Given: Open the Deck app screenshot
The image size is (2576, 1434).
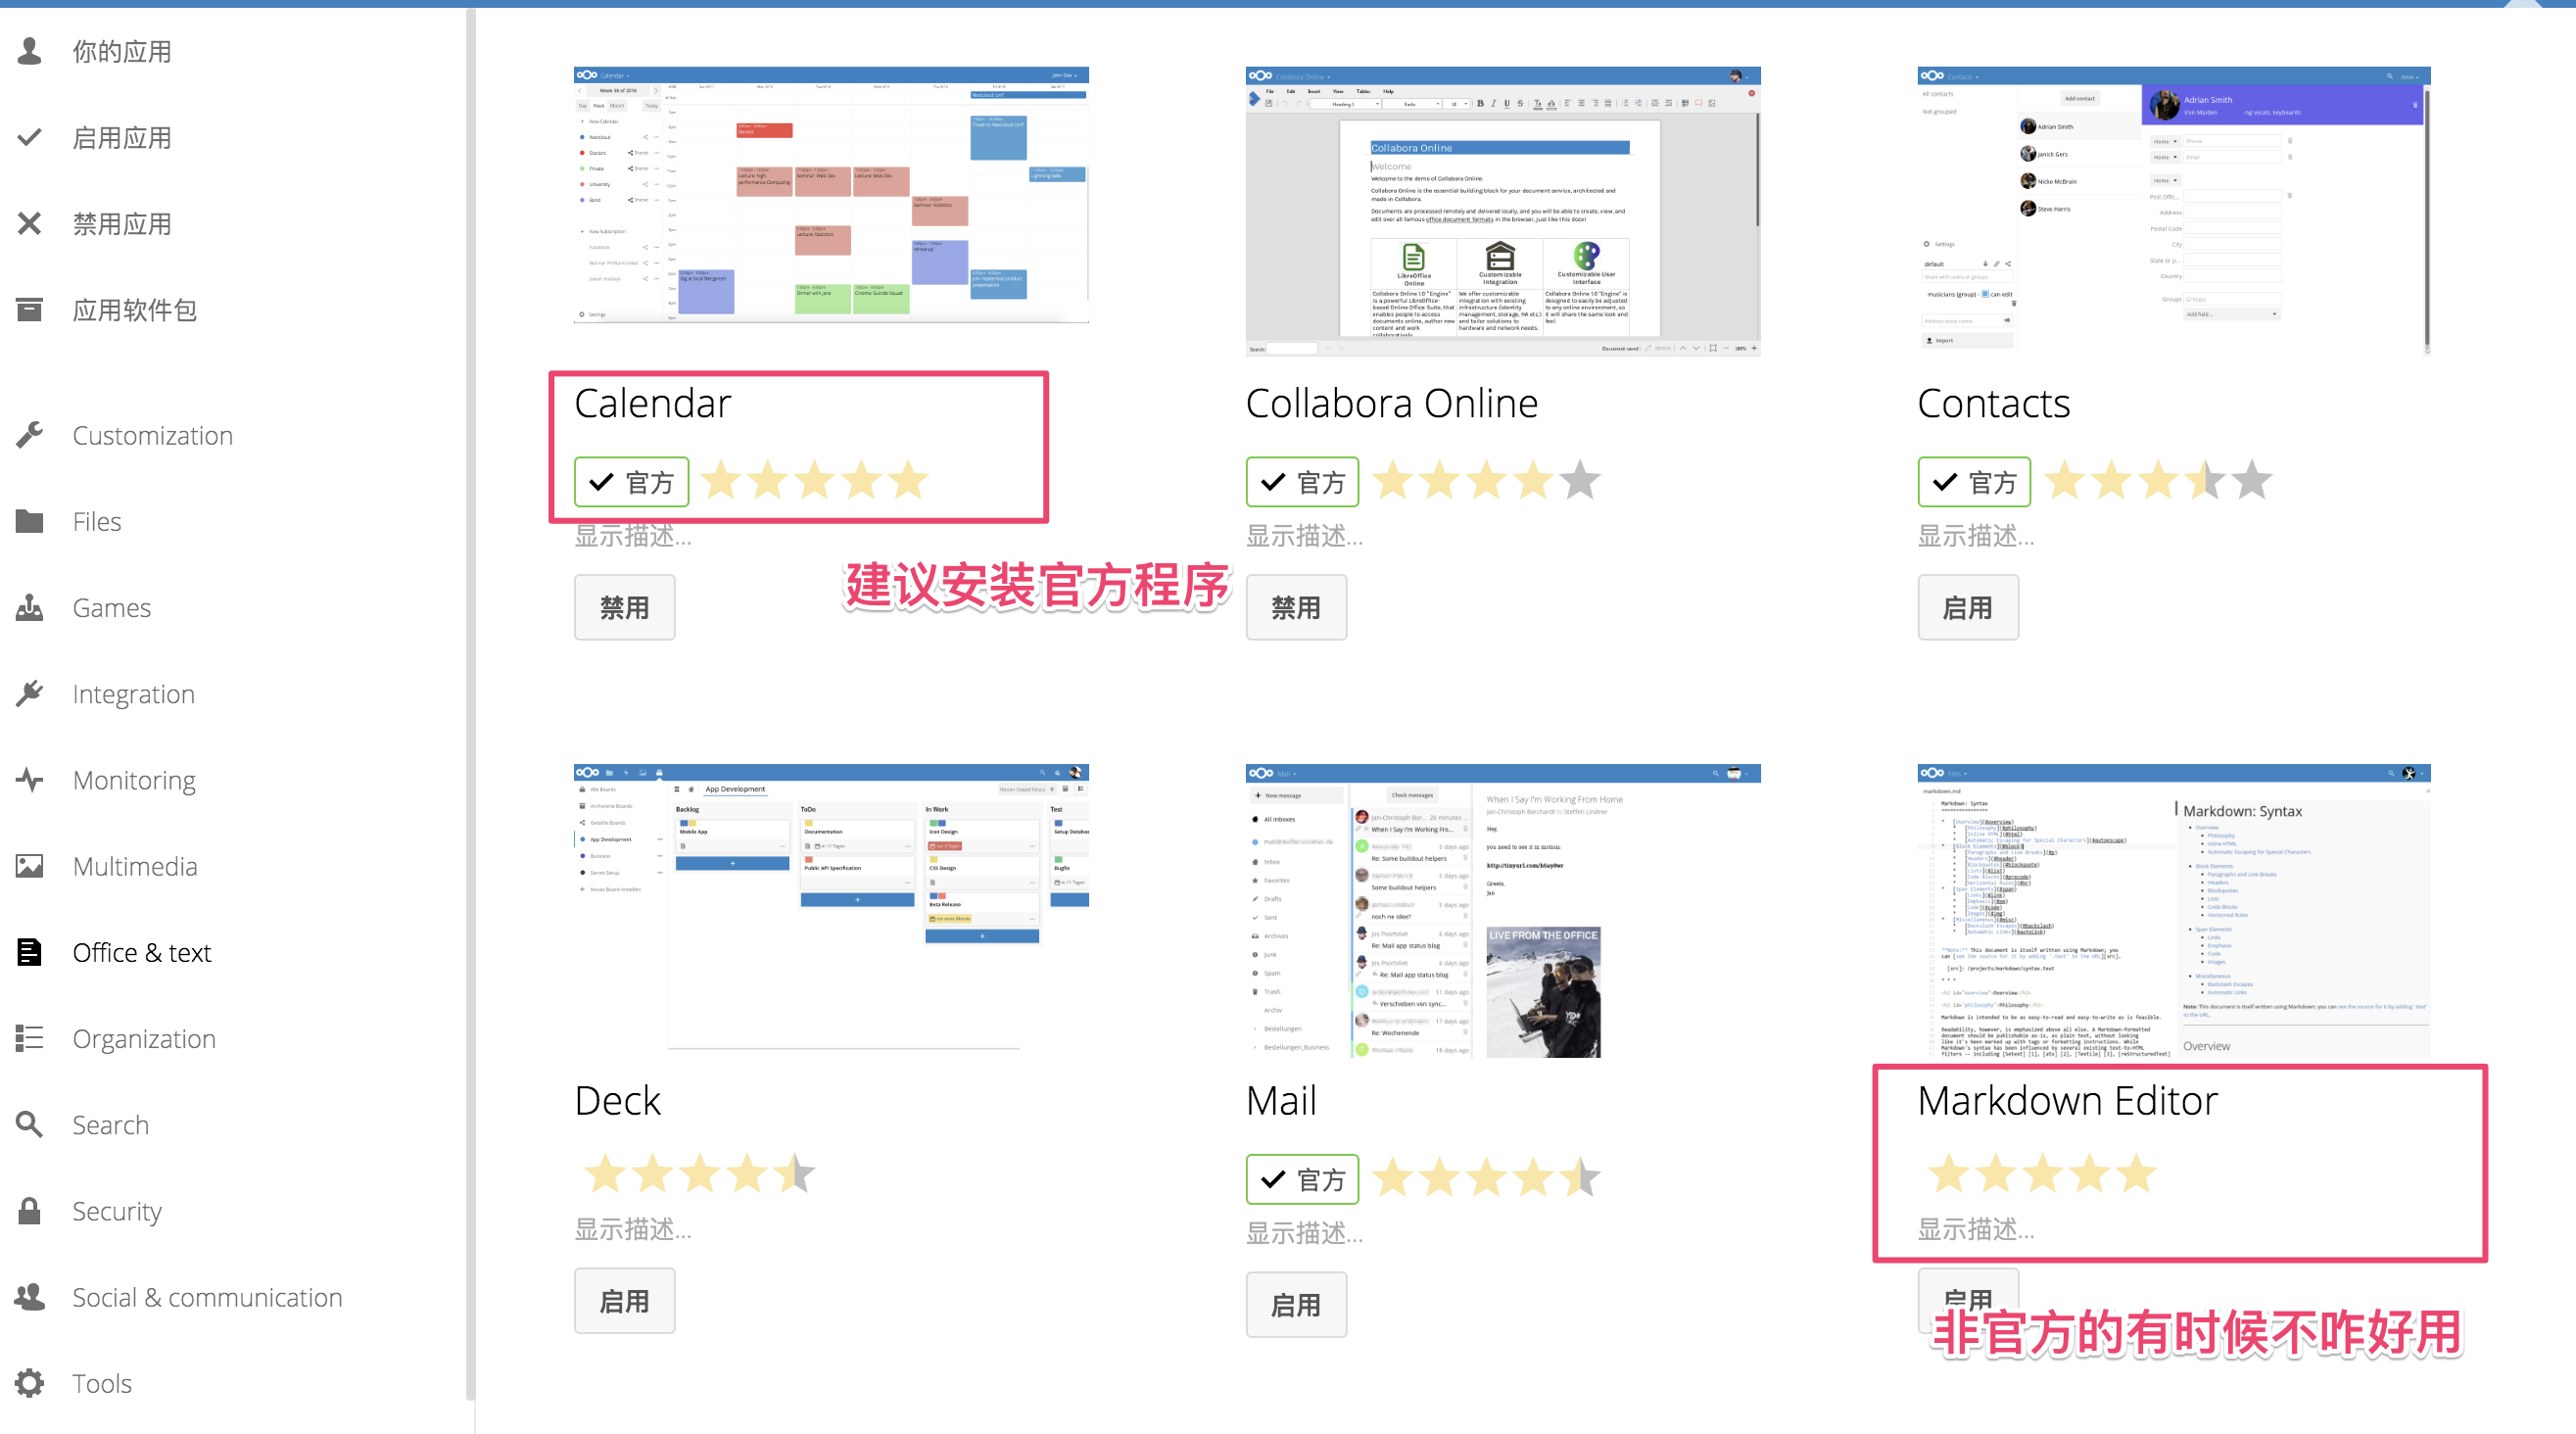Looking at the screenshot, I should [x=831, y=908].
